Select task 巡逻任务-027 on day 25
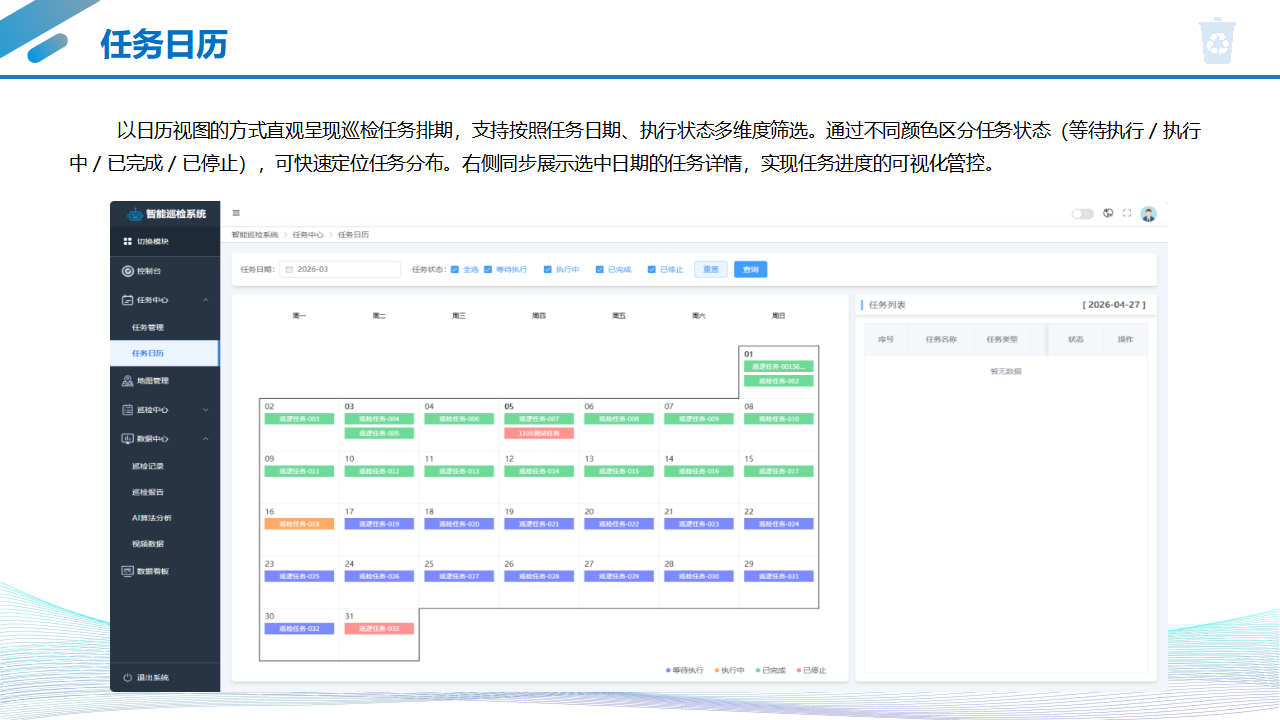The height and width of the screenshot is (720, 1280). pyautogui.click(x=459, y=576)
